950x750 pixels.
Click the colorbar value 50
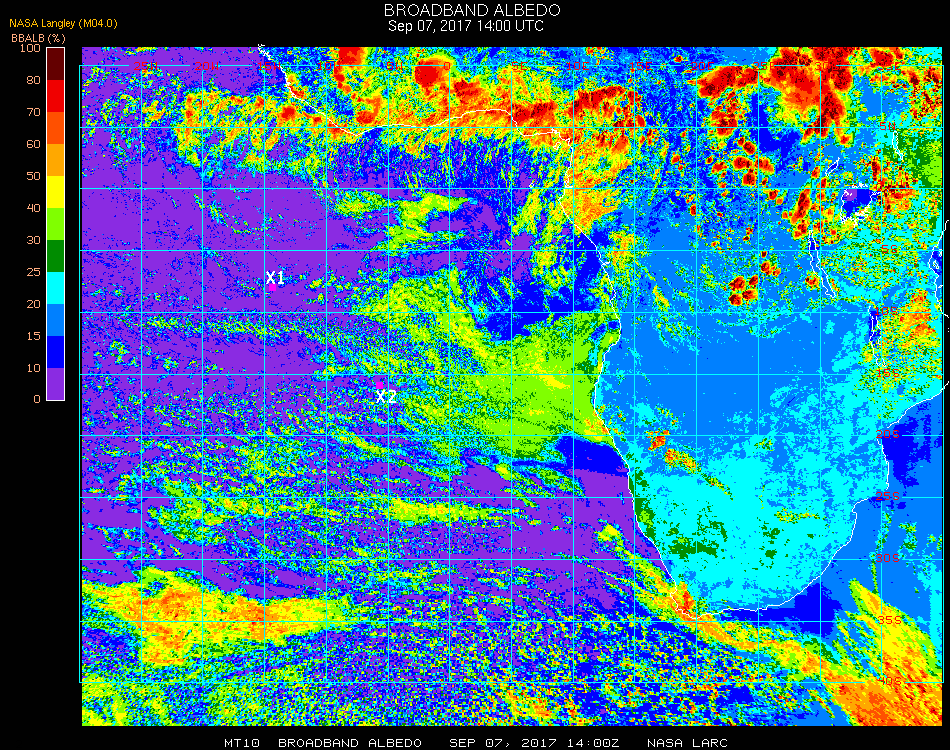pos(33,176)
